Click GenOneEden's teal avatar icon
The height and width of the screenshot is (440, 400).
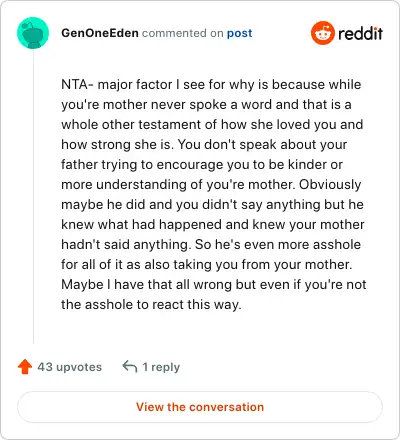pos(33,33)
